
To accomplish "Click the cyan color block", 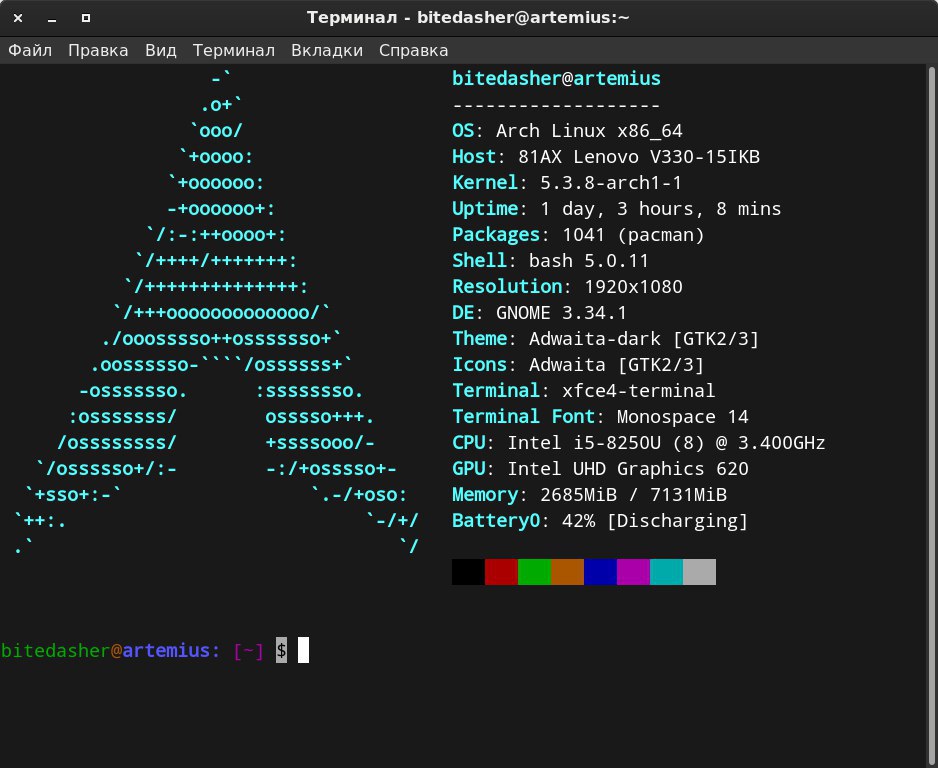I will pos(666,572).
